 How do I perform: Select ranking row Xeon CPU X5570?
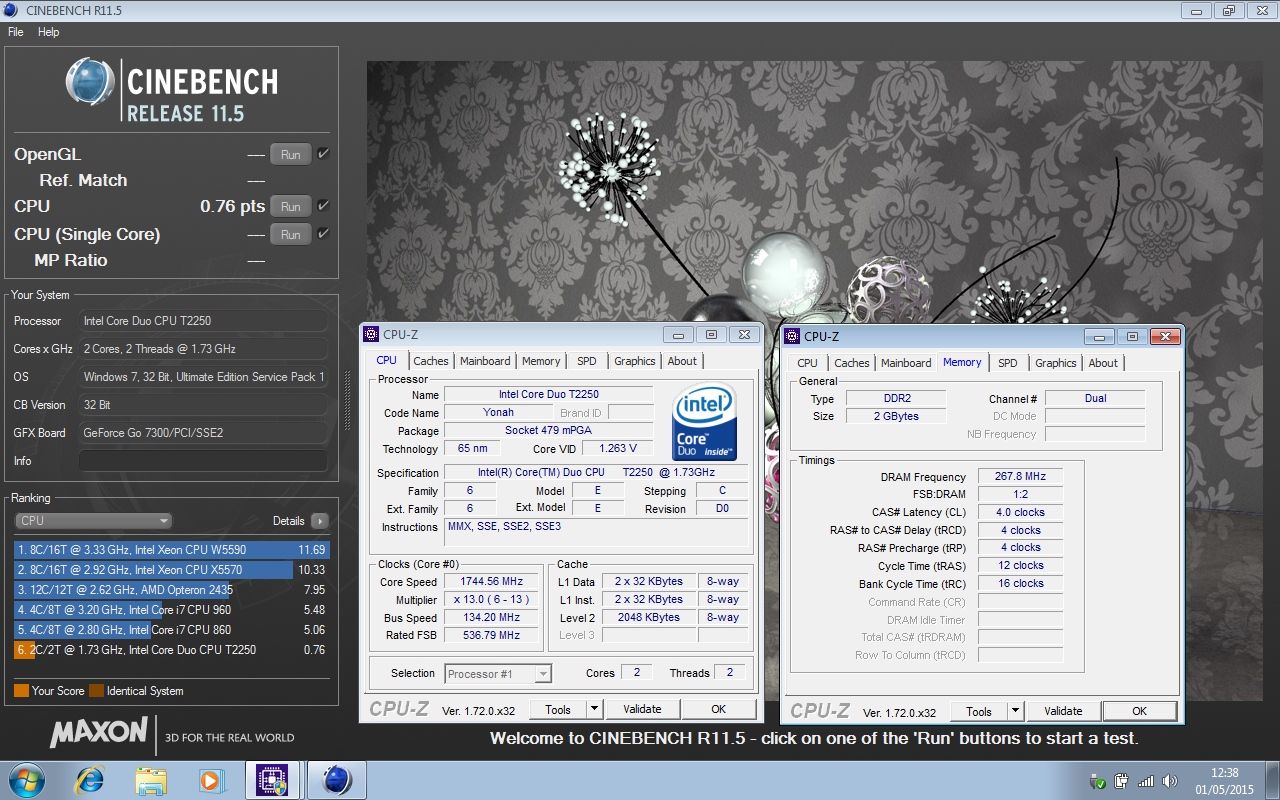pos(171,570)
